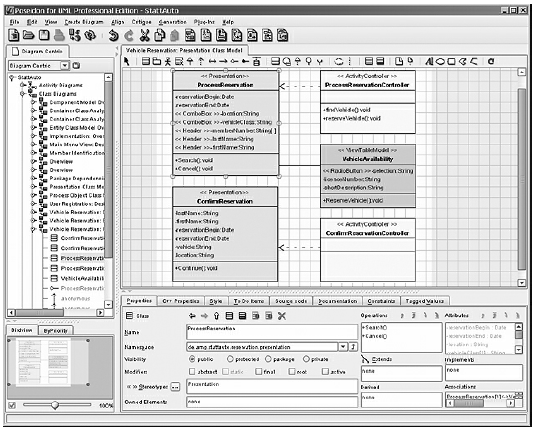Screen dimensions: 537x433
Task: Click the birdview zoom slider handle
Action: pyautogui.click(x=54, y=405)
